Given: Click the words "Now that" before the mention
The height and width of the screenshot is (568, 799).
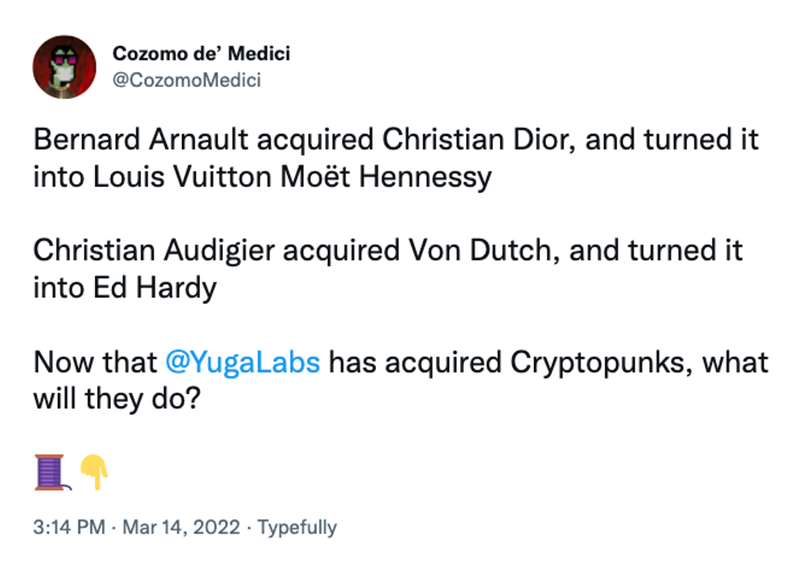Looking at the screenshot, I should pyautogui.click(x=95, y=362).
